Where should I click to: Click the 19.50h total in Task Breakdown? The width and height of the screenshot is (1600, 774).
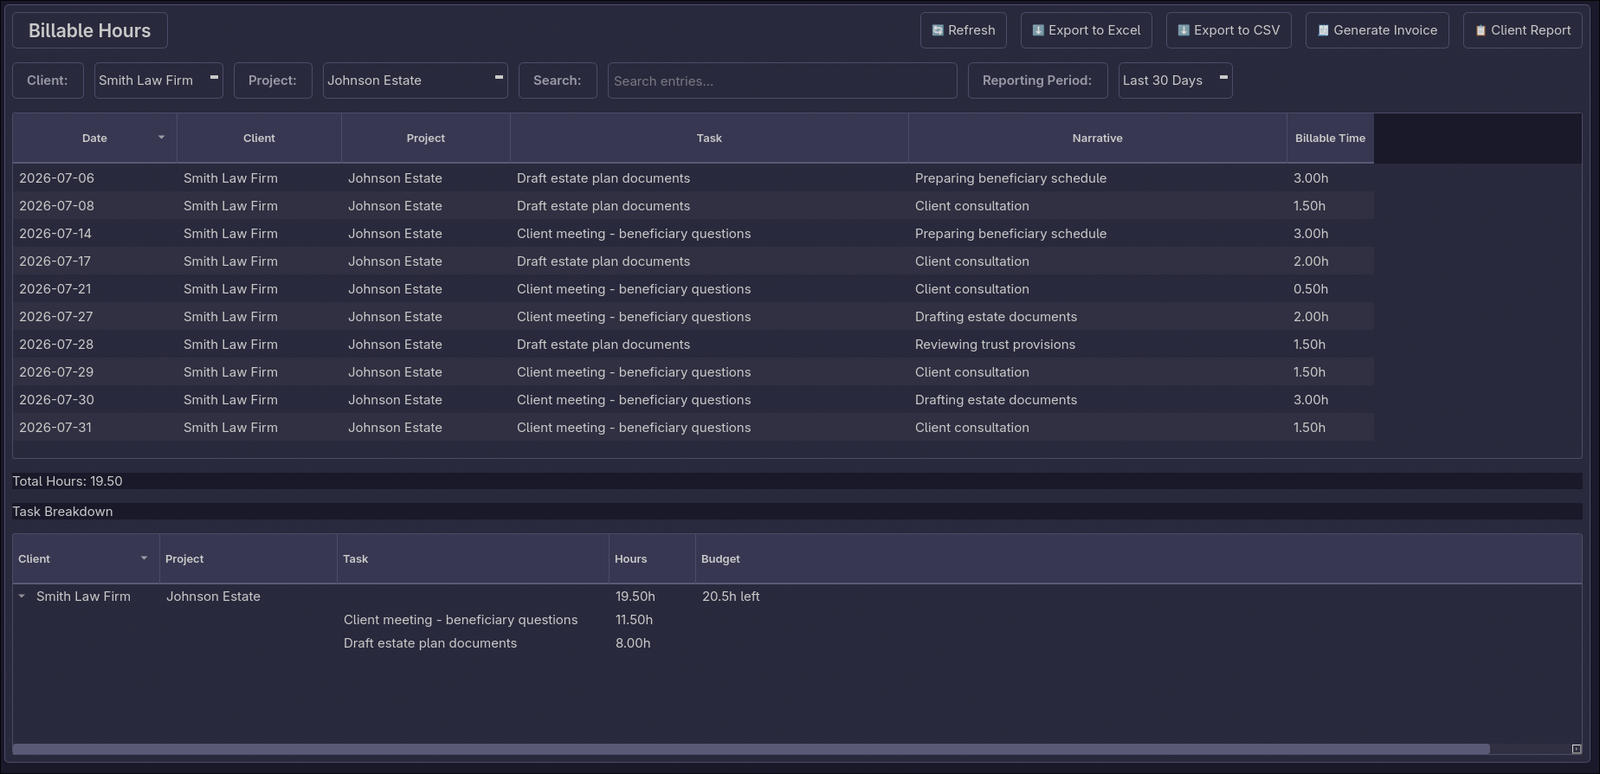pyautogui.click(x=635, y=596)
